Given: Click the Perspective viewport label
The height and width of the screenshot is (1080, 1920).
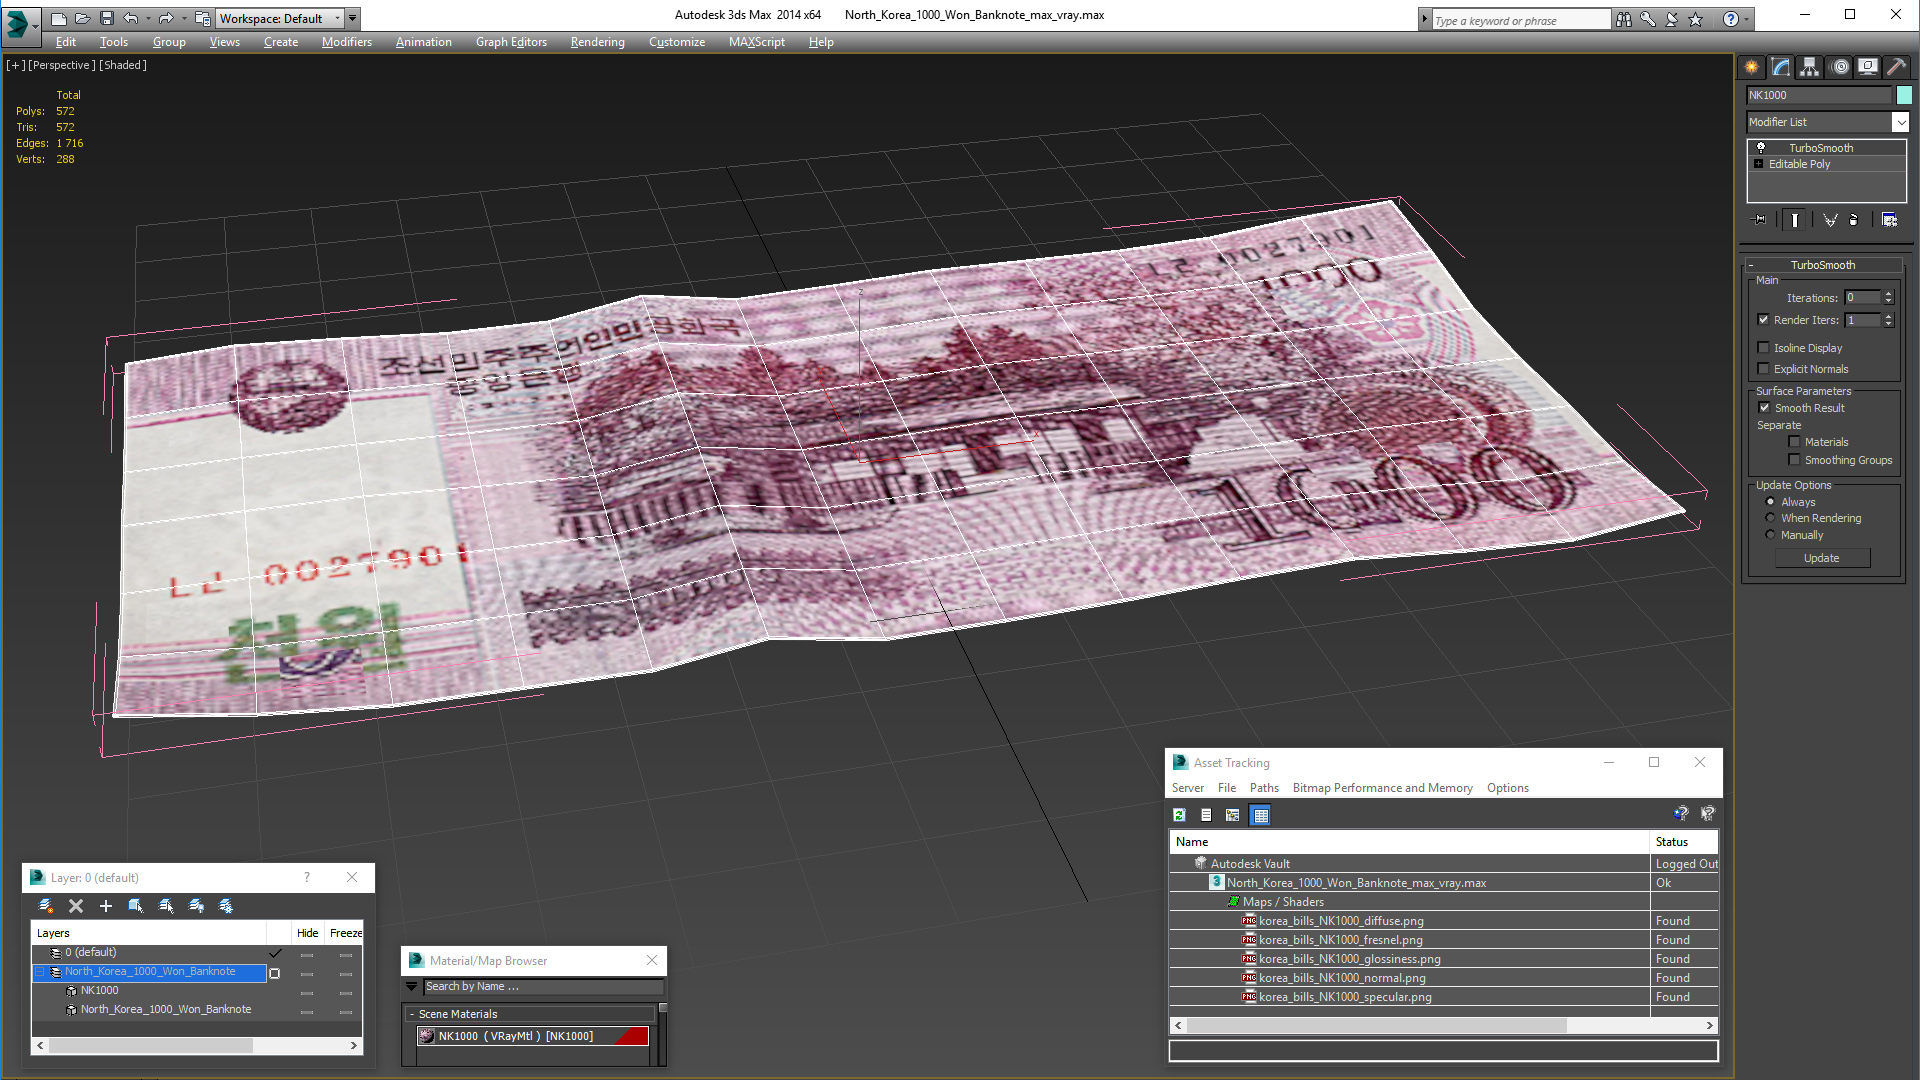Looking at the screenshot, I should 62,65.
